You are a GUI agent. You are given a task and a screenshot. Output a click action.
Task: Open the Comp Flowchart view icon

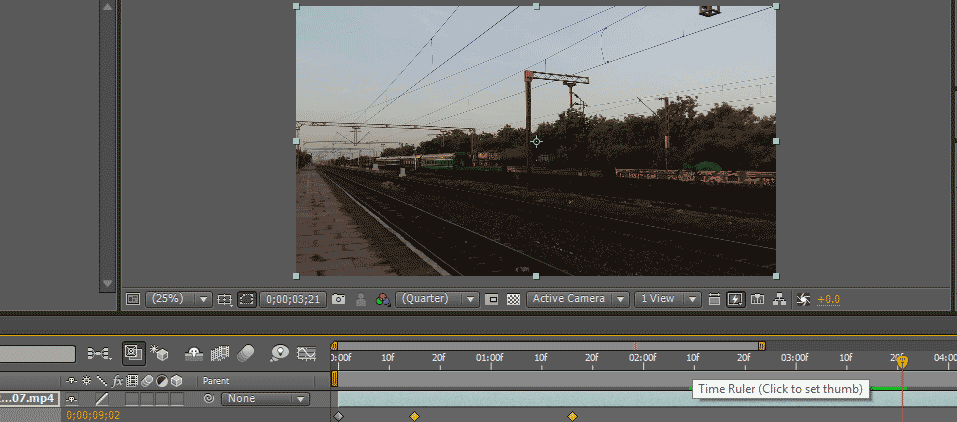coord(779,299)
